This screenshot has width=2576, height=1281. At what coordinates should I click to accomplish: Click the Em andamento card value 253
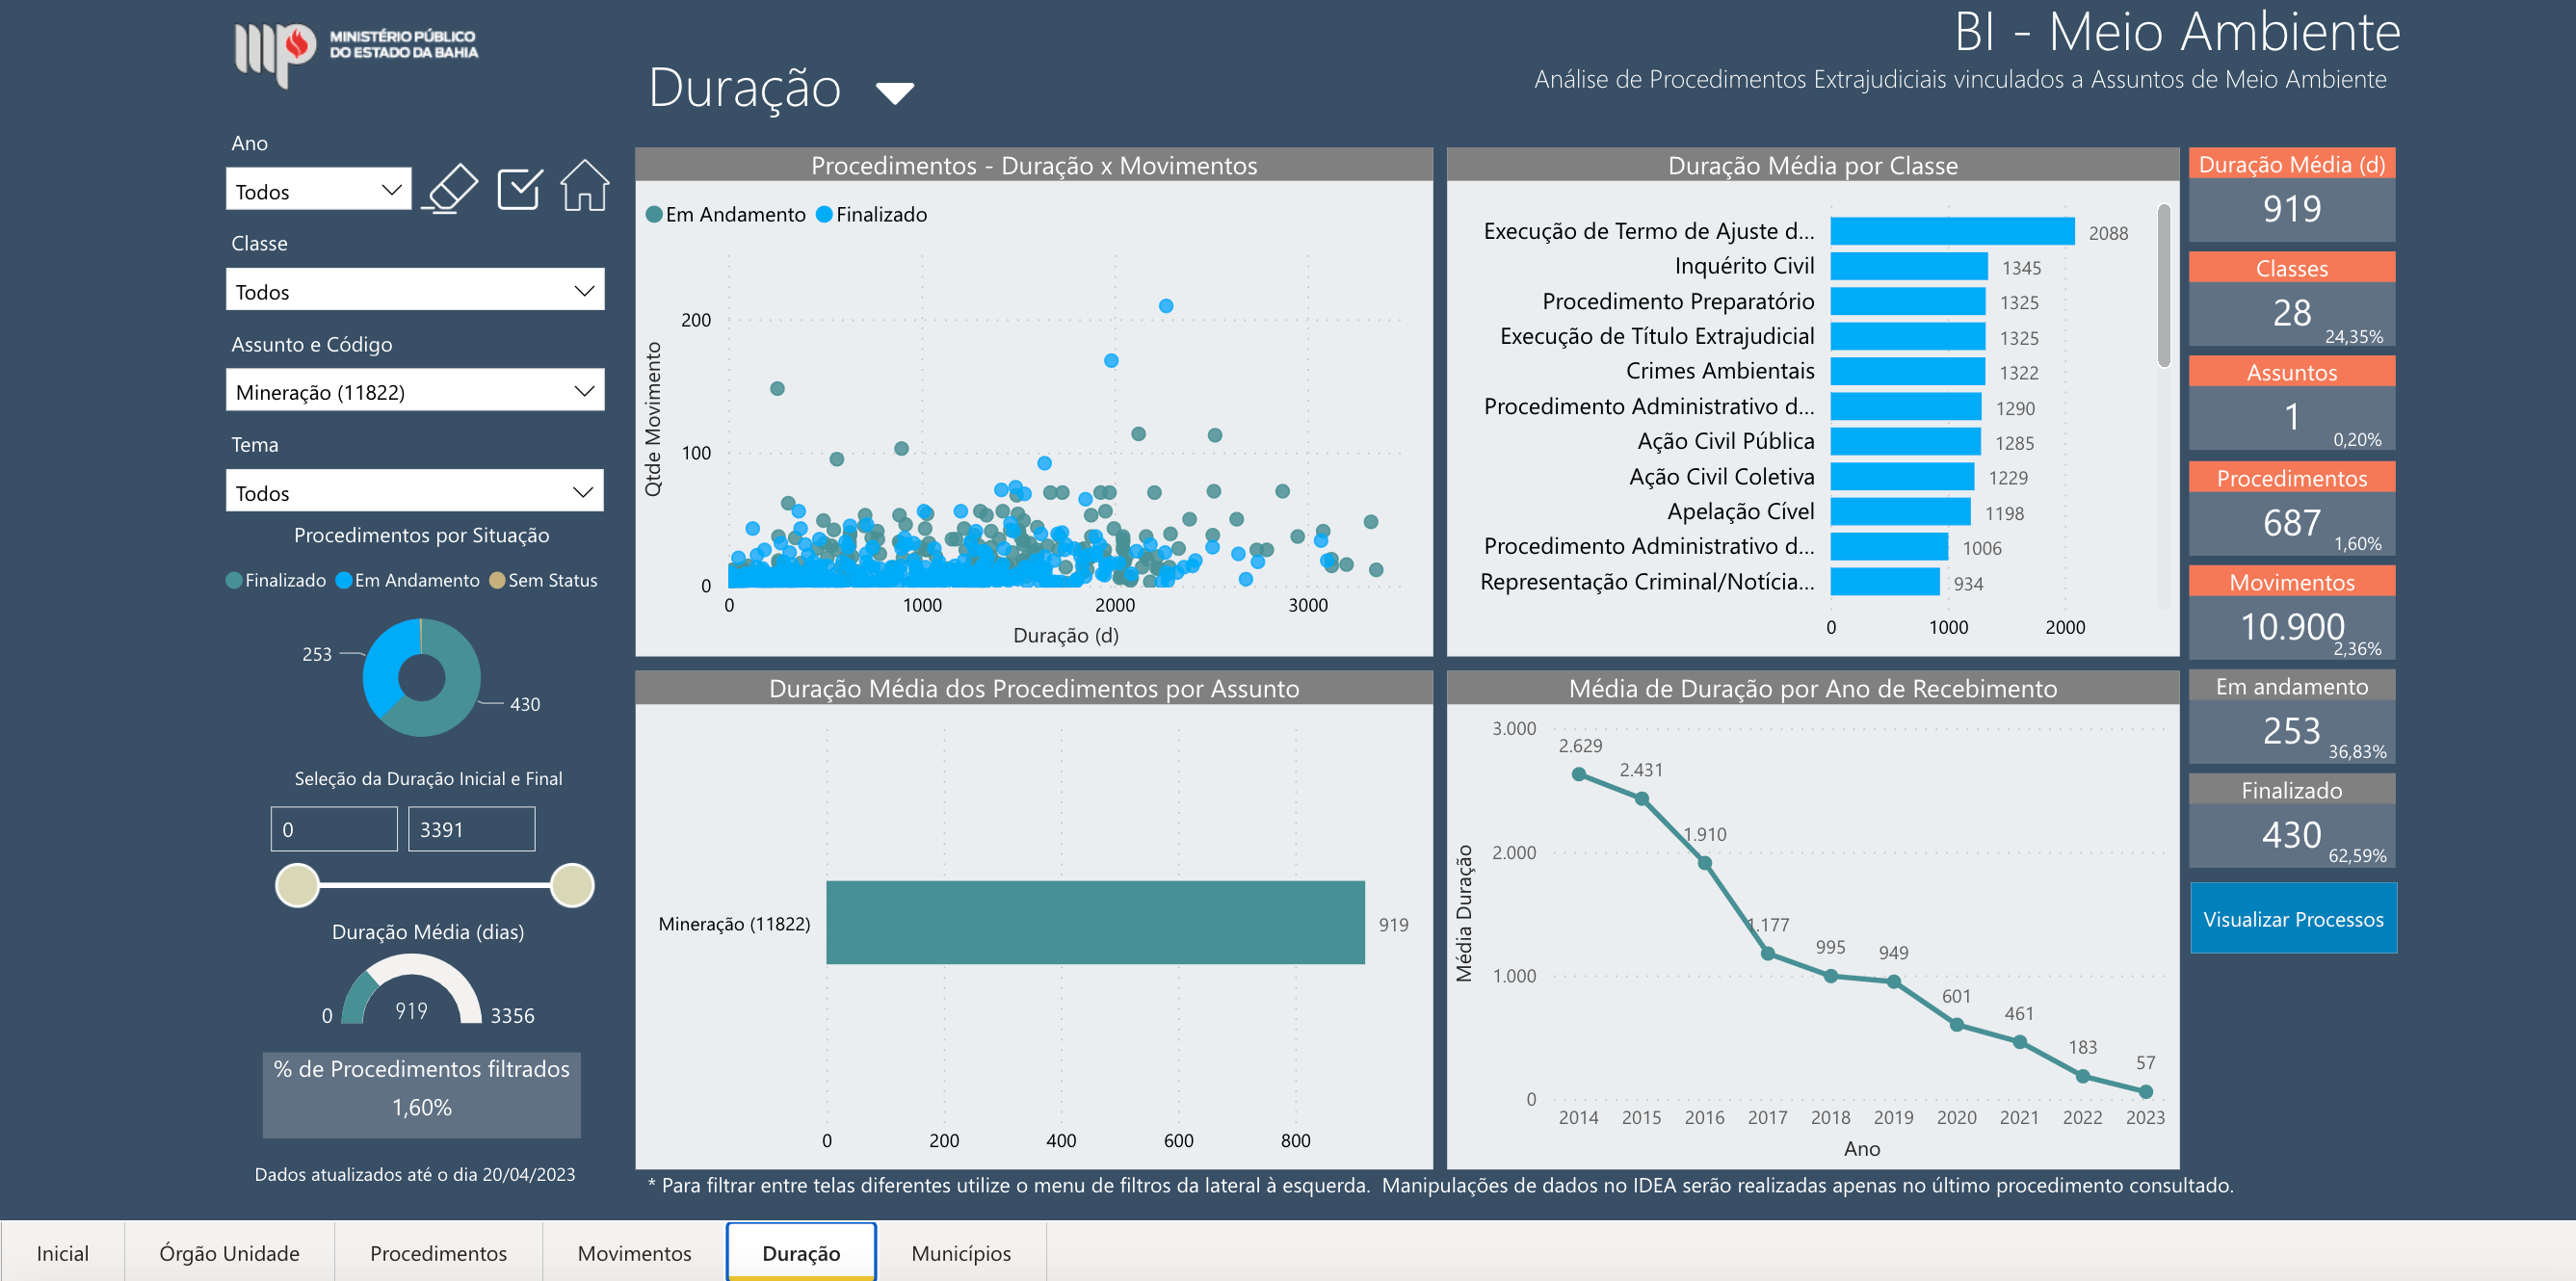click(2291, 731)
